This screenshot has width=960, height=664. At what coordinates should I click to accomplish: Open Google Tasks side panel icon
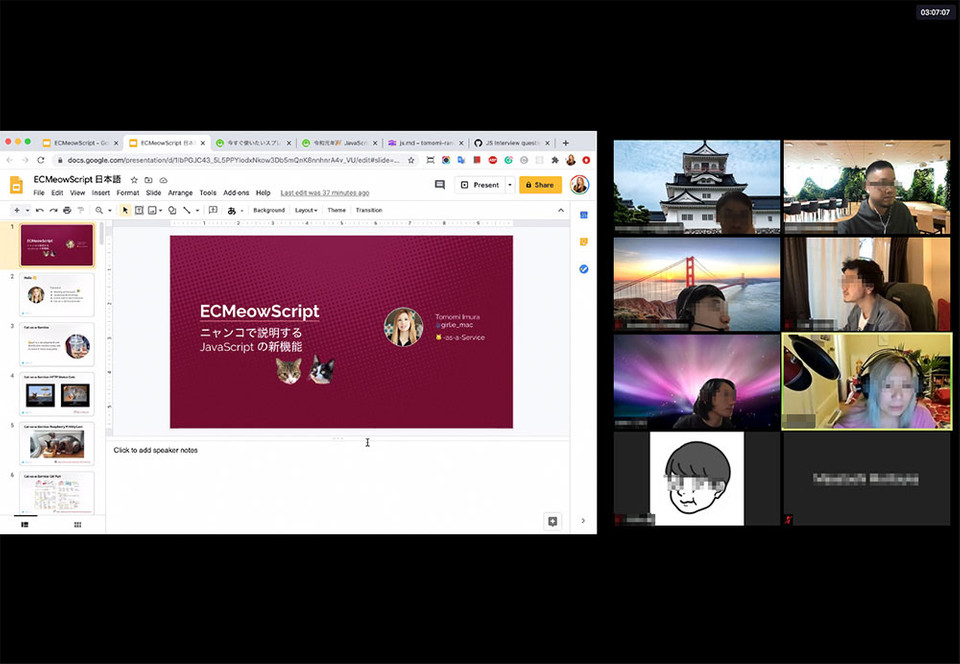583,269
